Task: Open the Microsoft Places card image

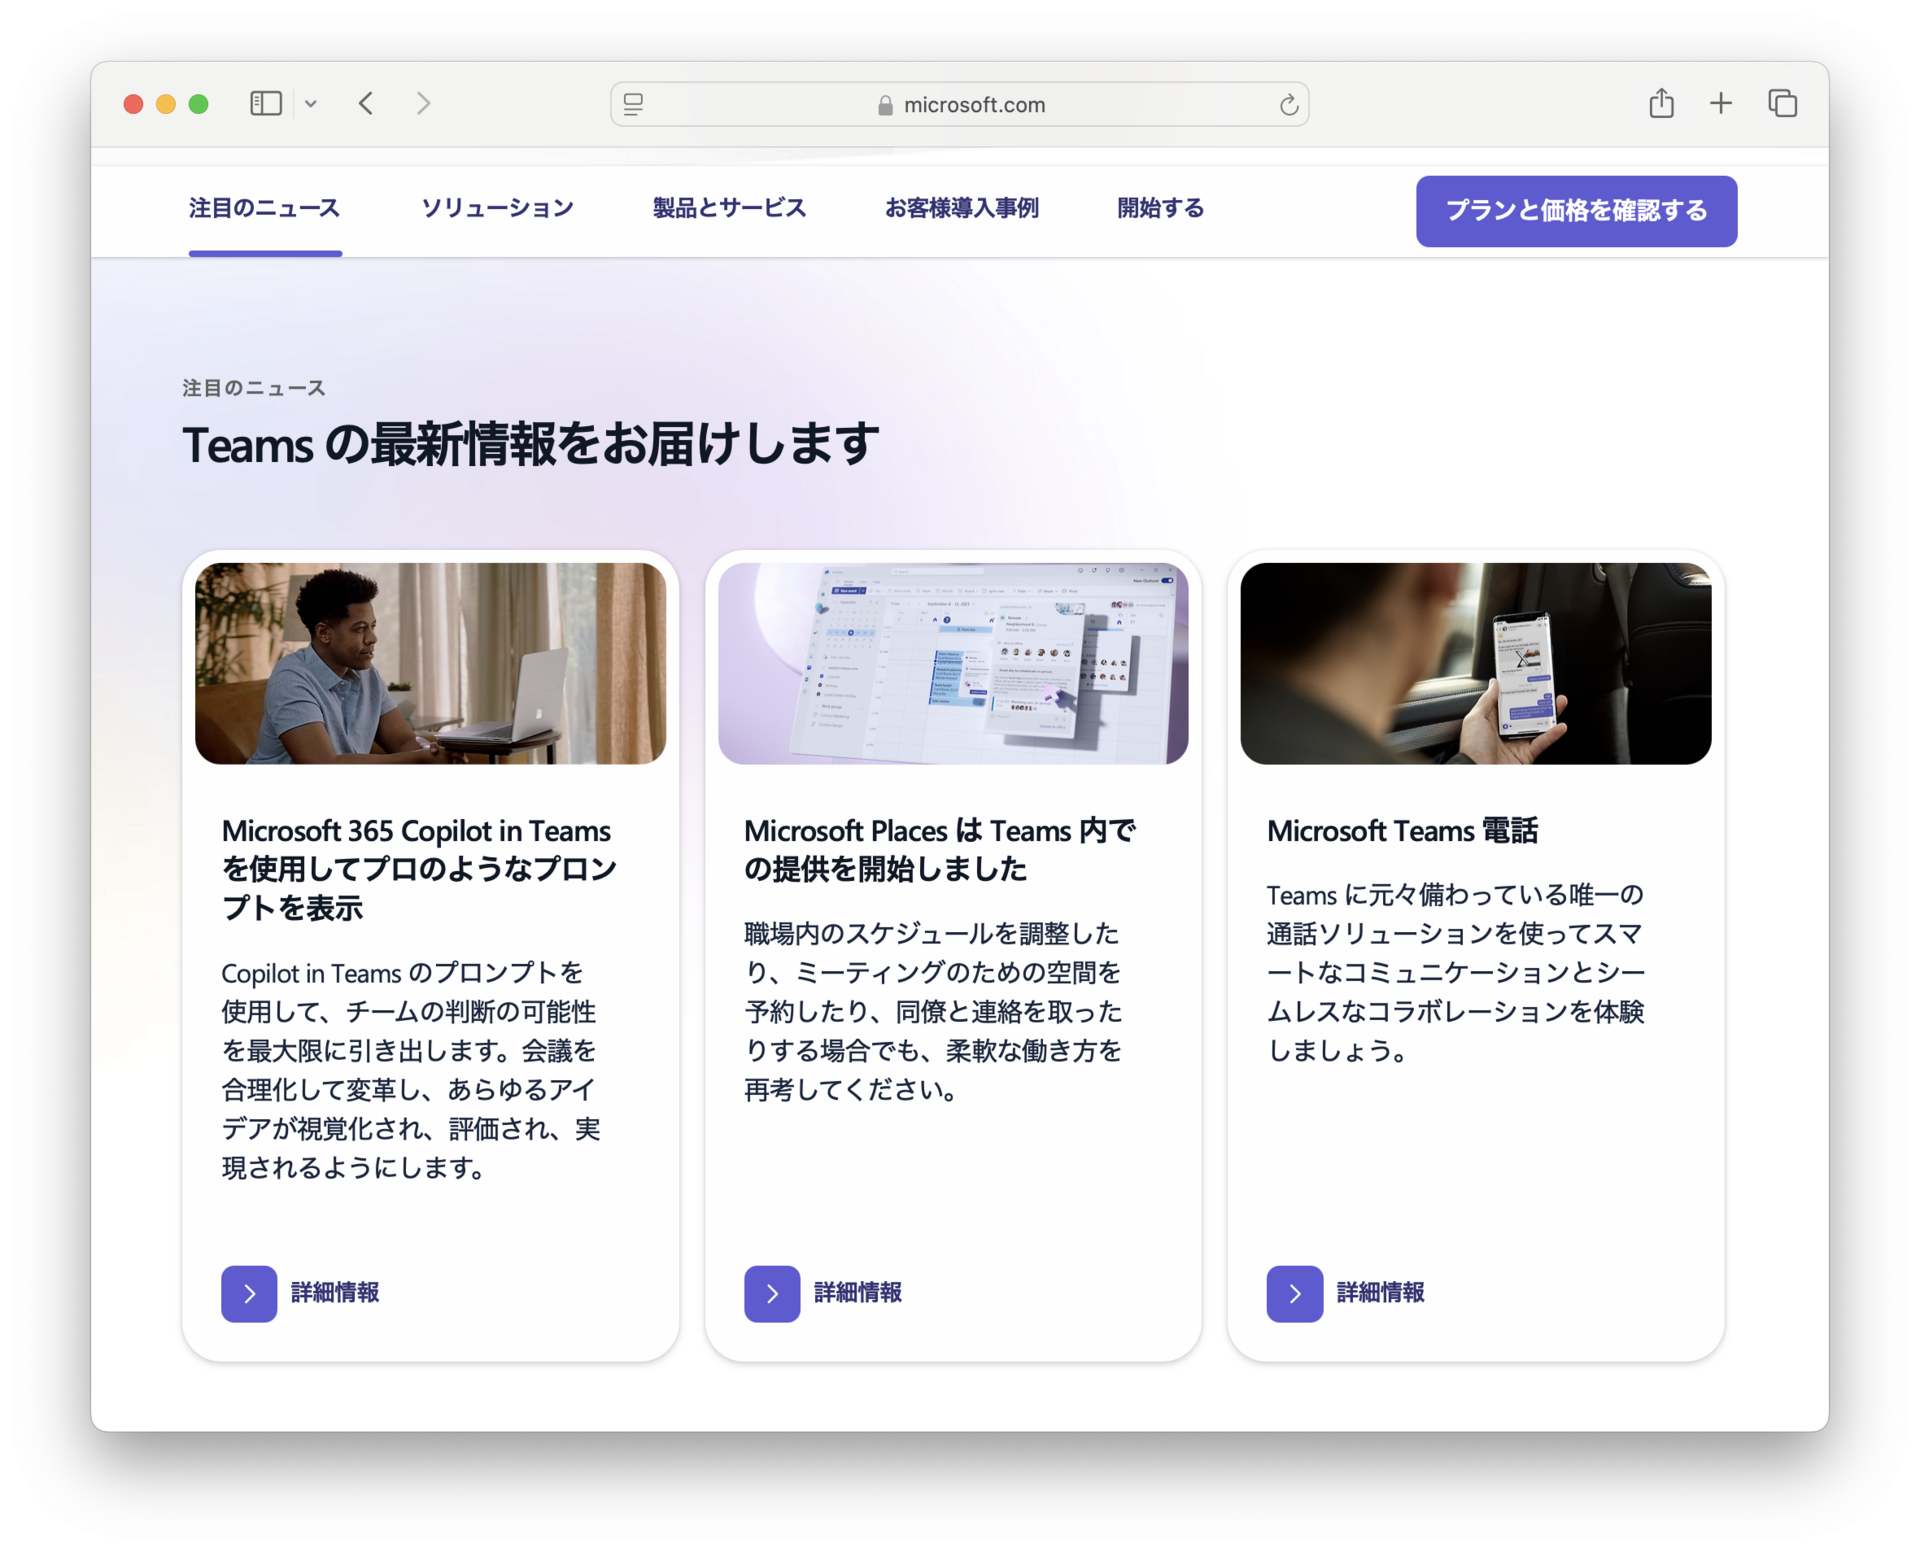Action: 953,663
